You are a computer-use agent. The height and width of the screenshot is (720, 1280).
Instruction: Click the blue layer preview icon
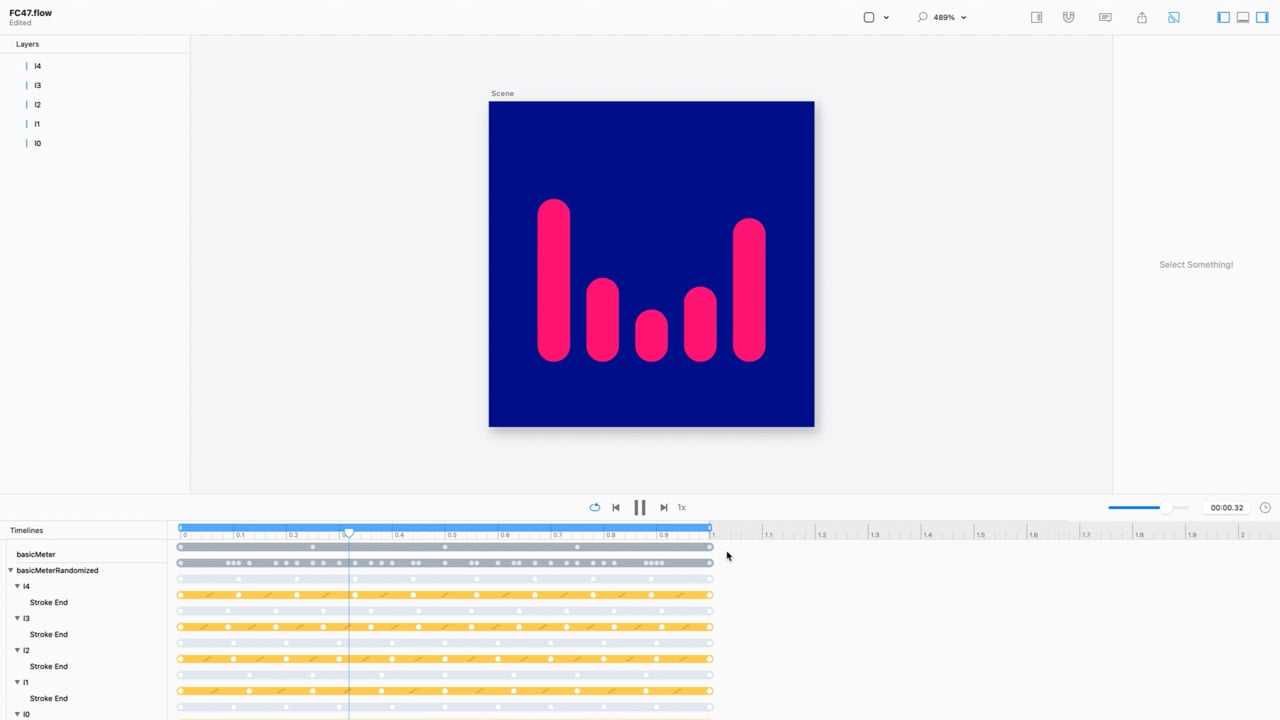1174,17
